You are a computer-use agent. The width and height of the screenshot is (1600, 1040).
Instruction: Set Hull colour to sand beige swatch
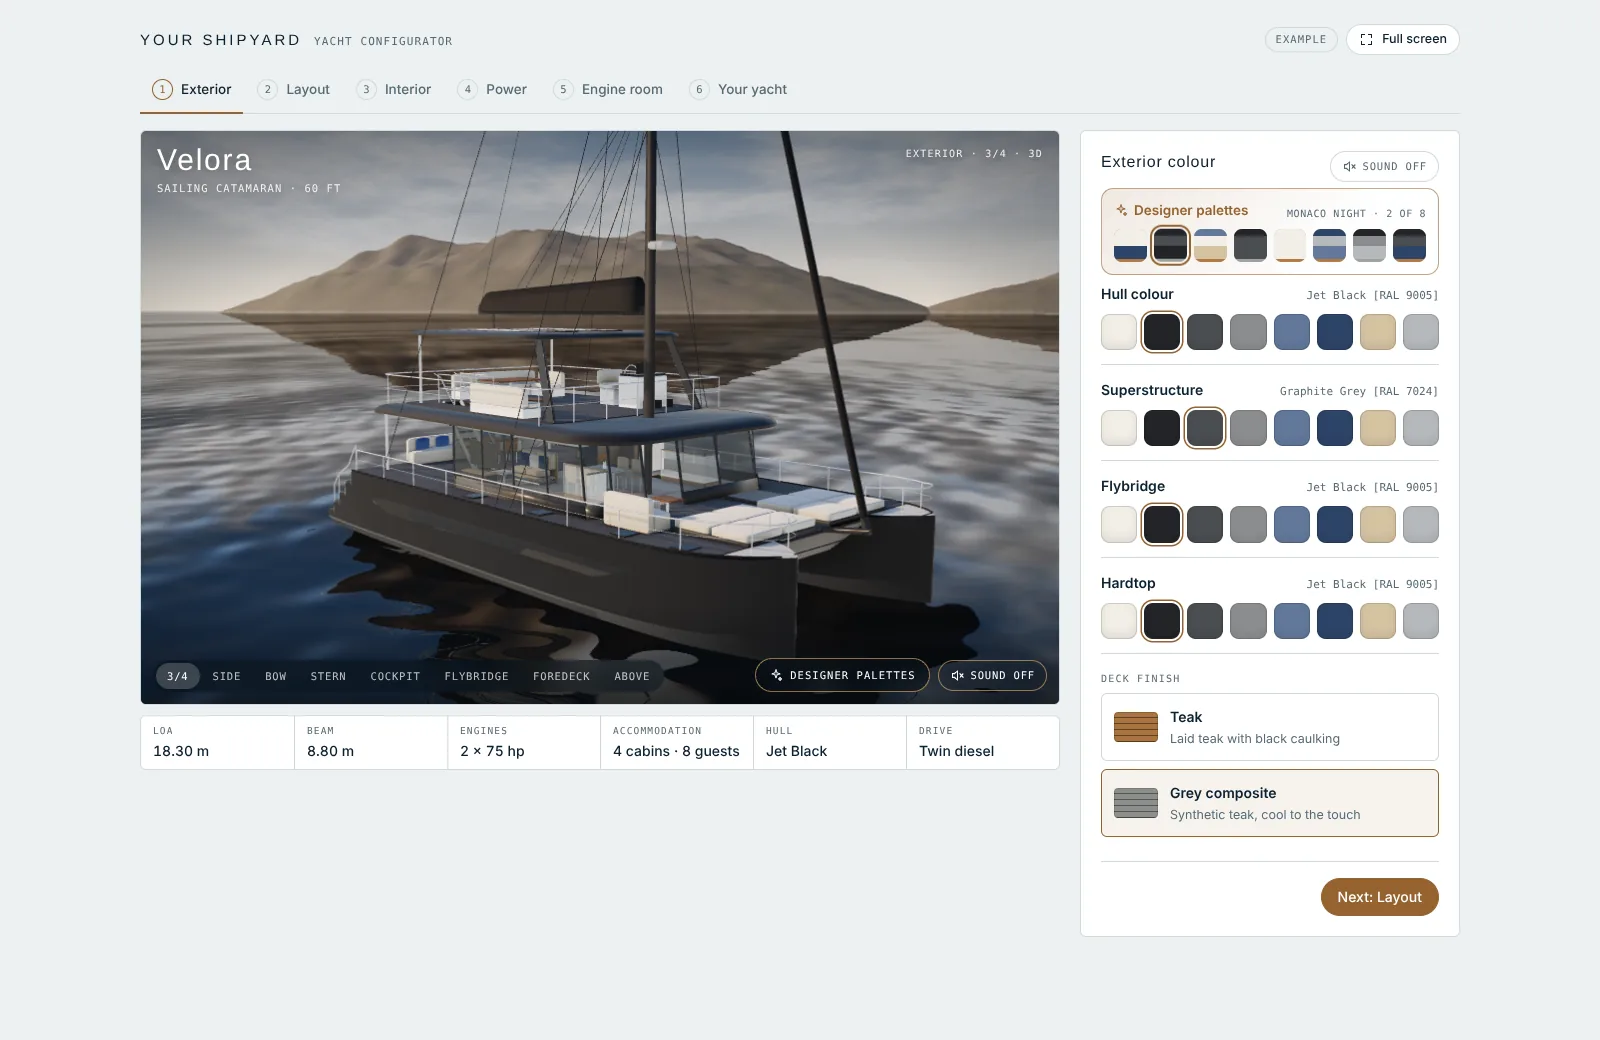pos(1378,332)
